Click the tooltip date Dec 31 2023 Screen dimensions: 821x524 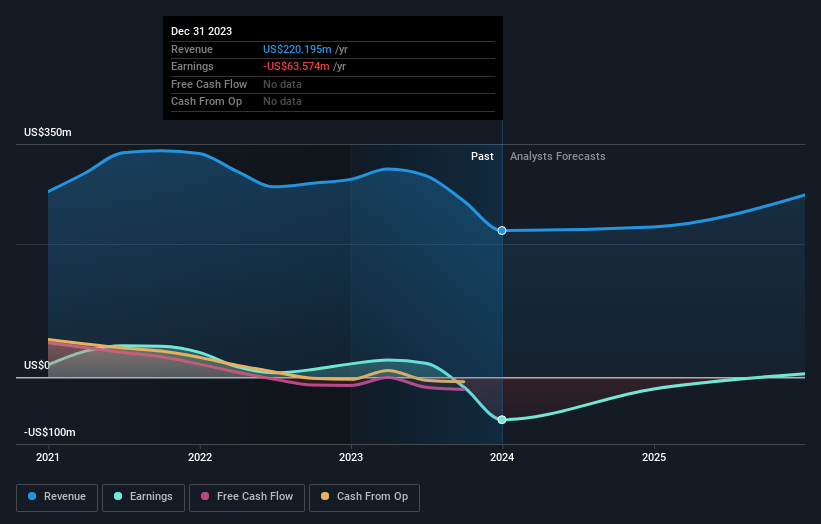point(202,31)
